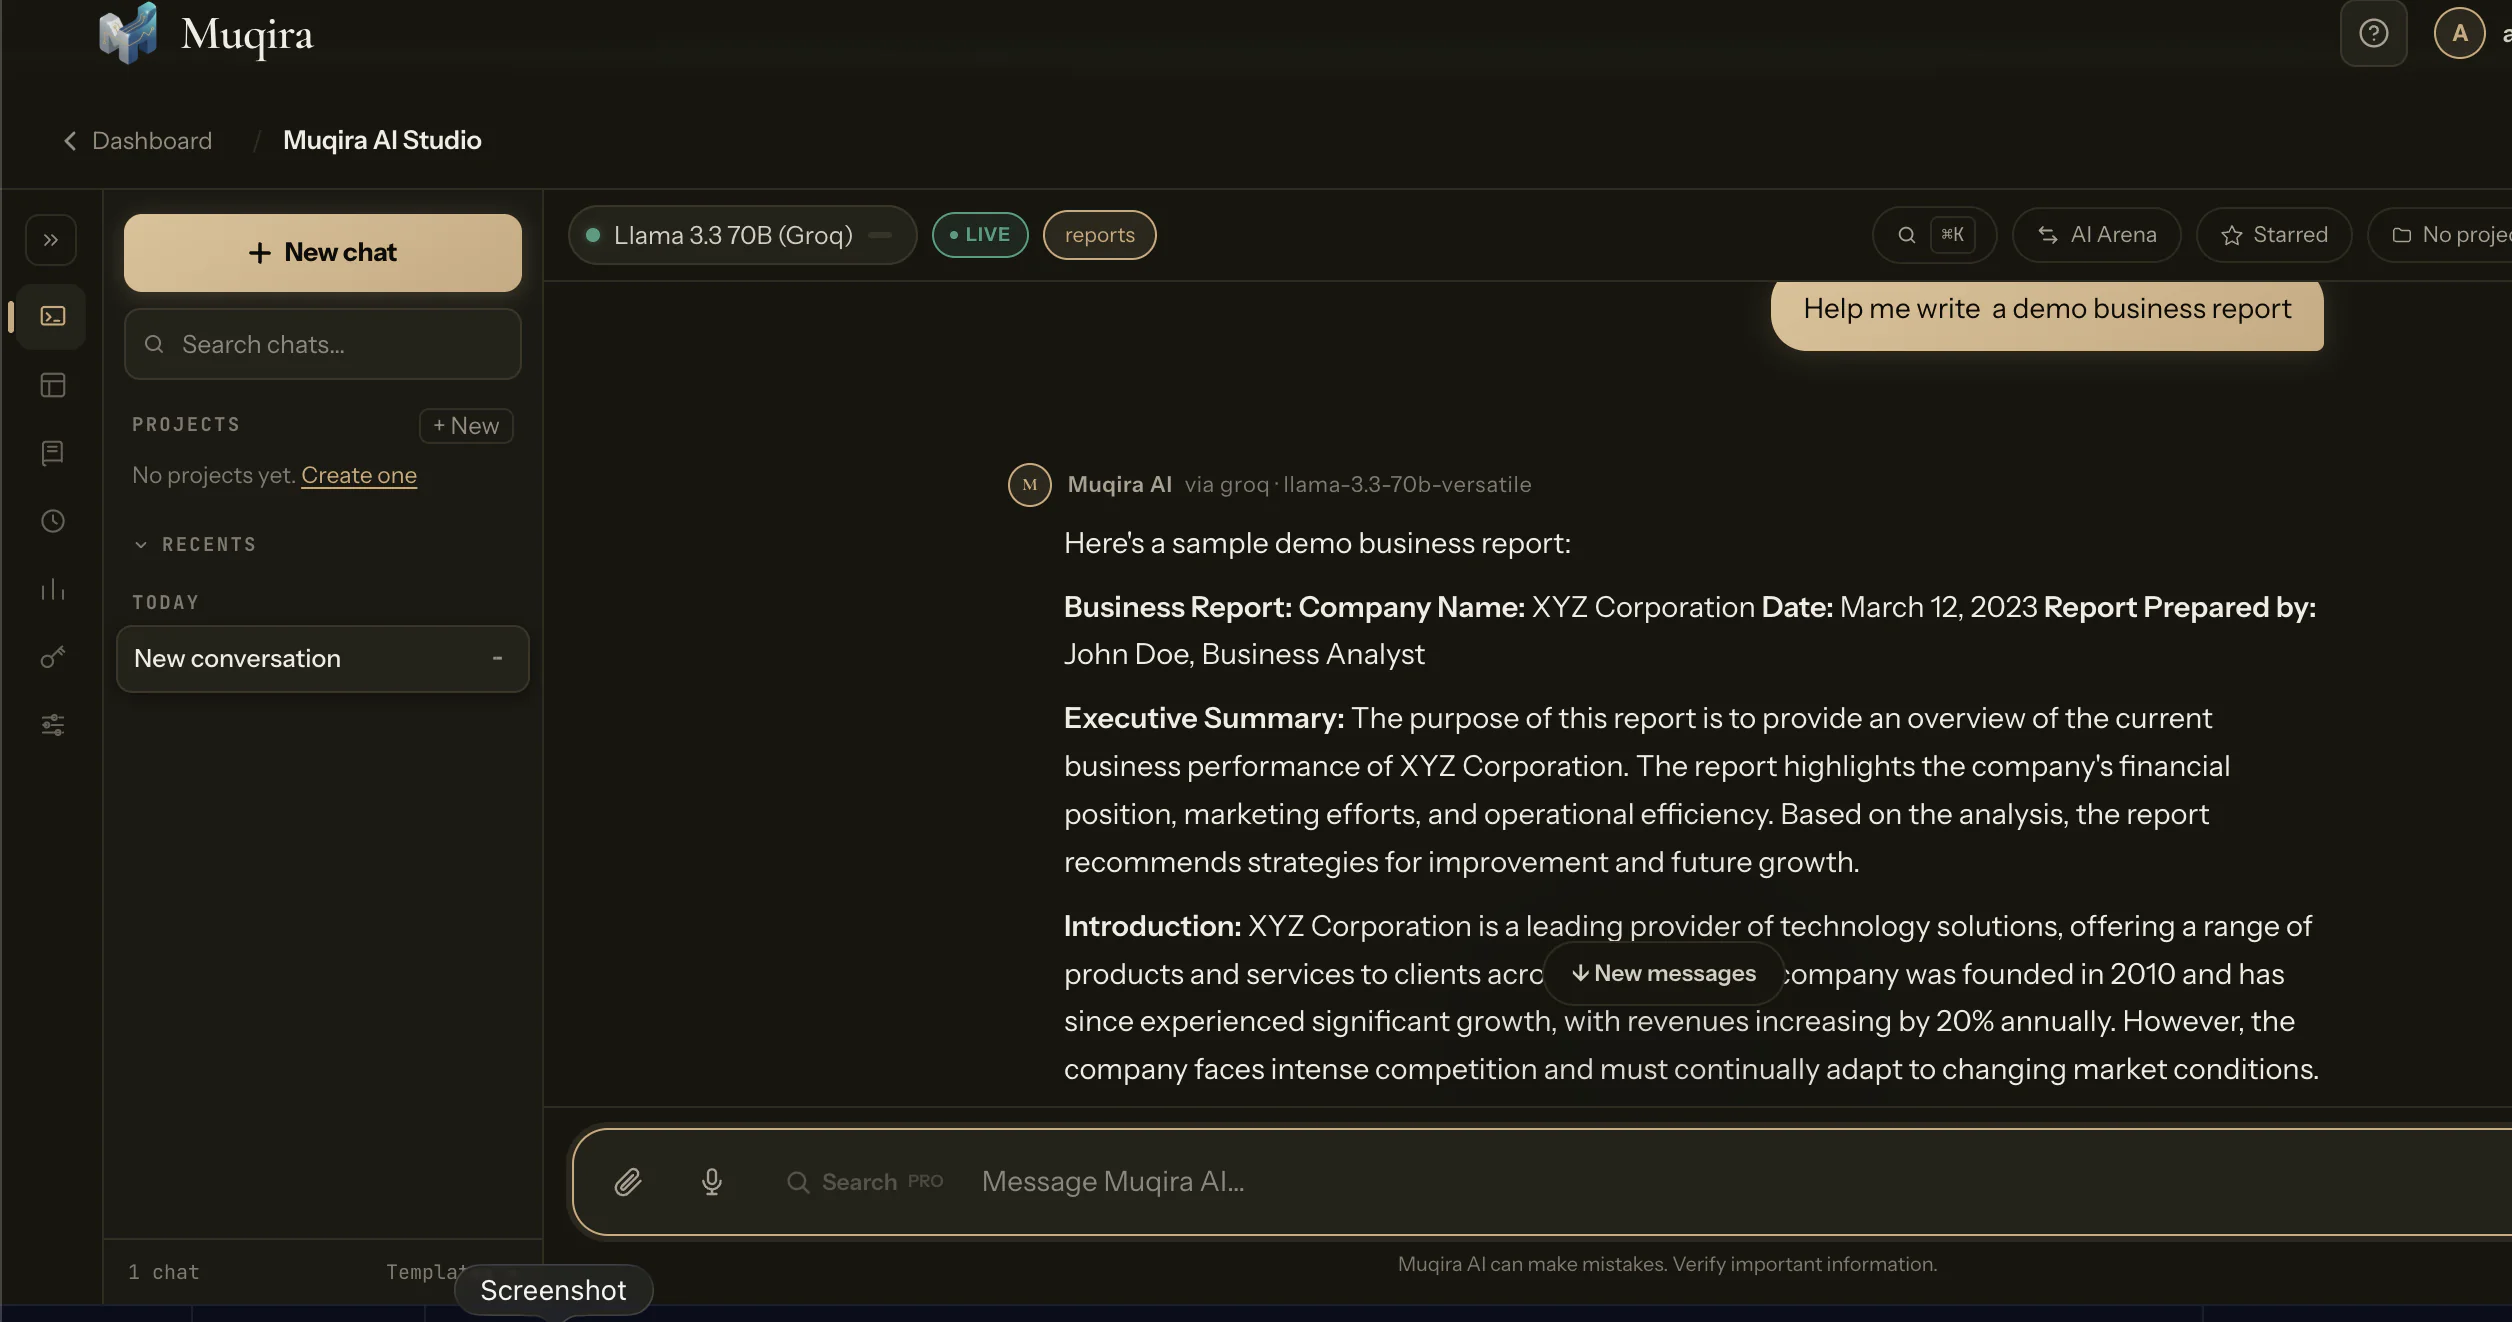2512x1322 pixels.
Task: Click the paperclip attach file icon
Action: [628, 1182]
